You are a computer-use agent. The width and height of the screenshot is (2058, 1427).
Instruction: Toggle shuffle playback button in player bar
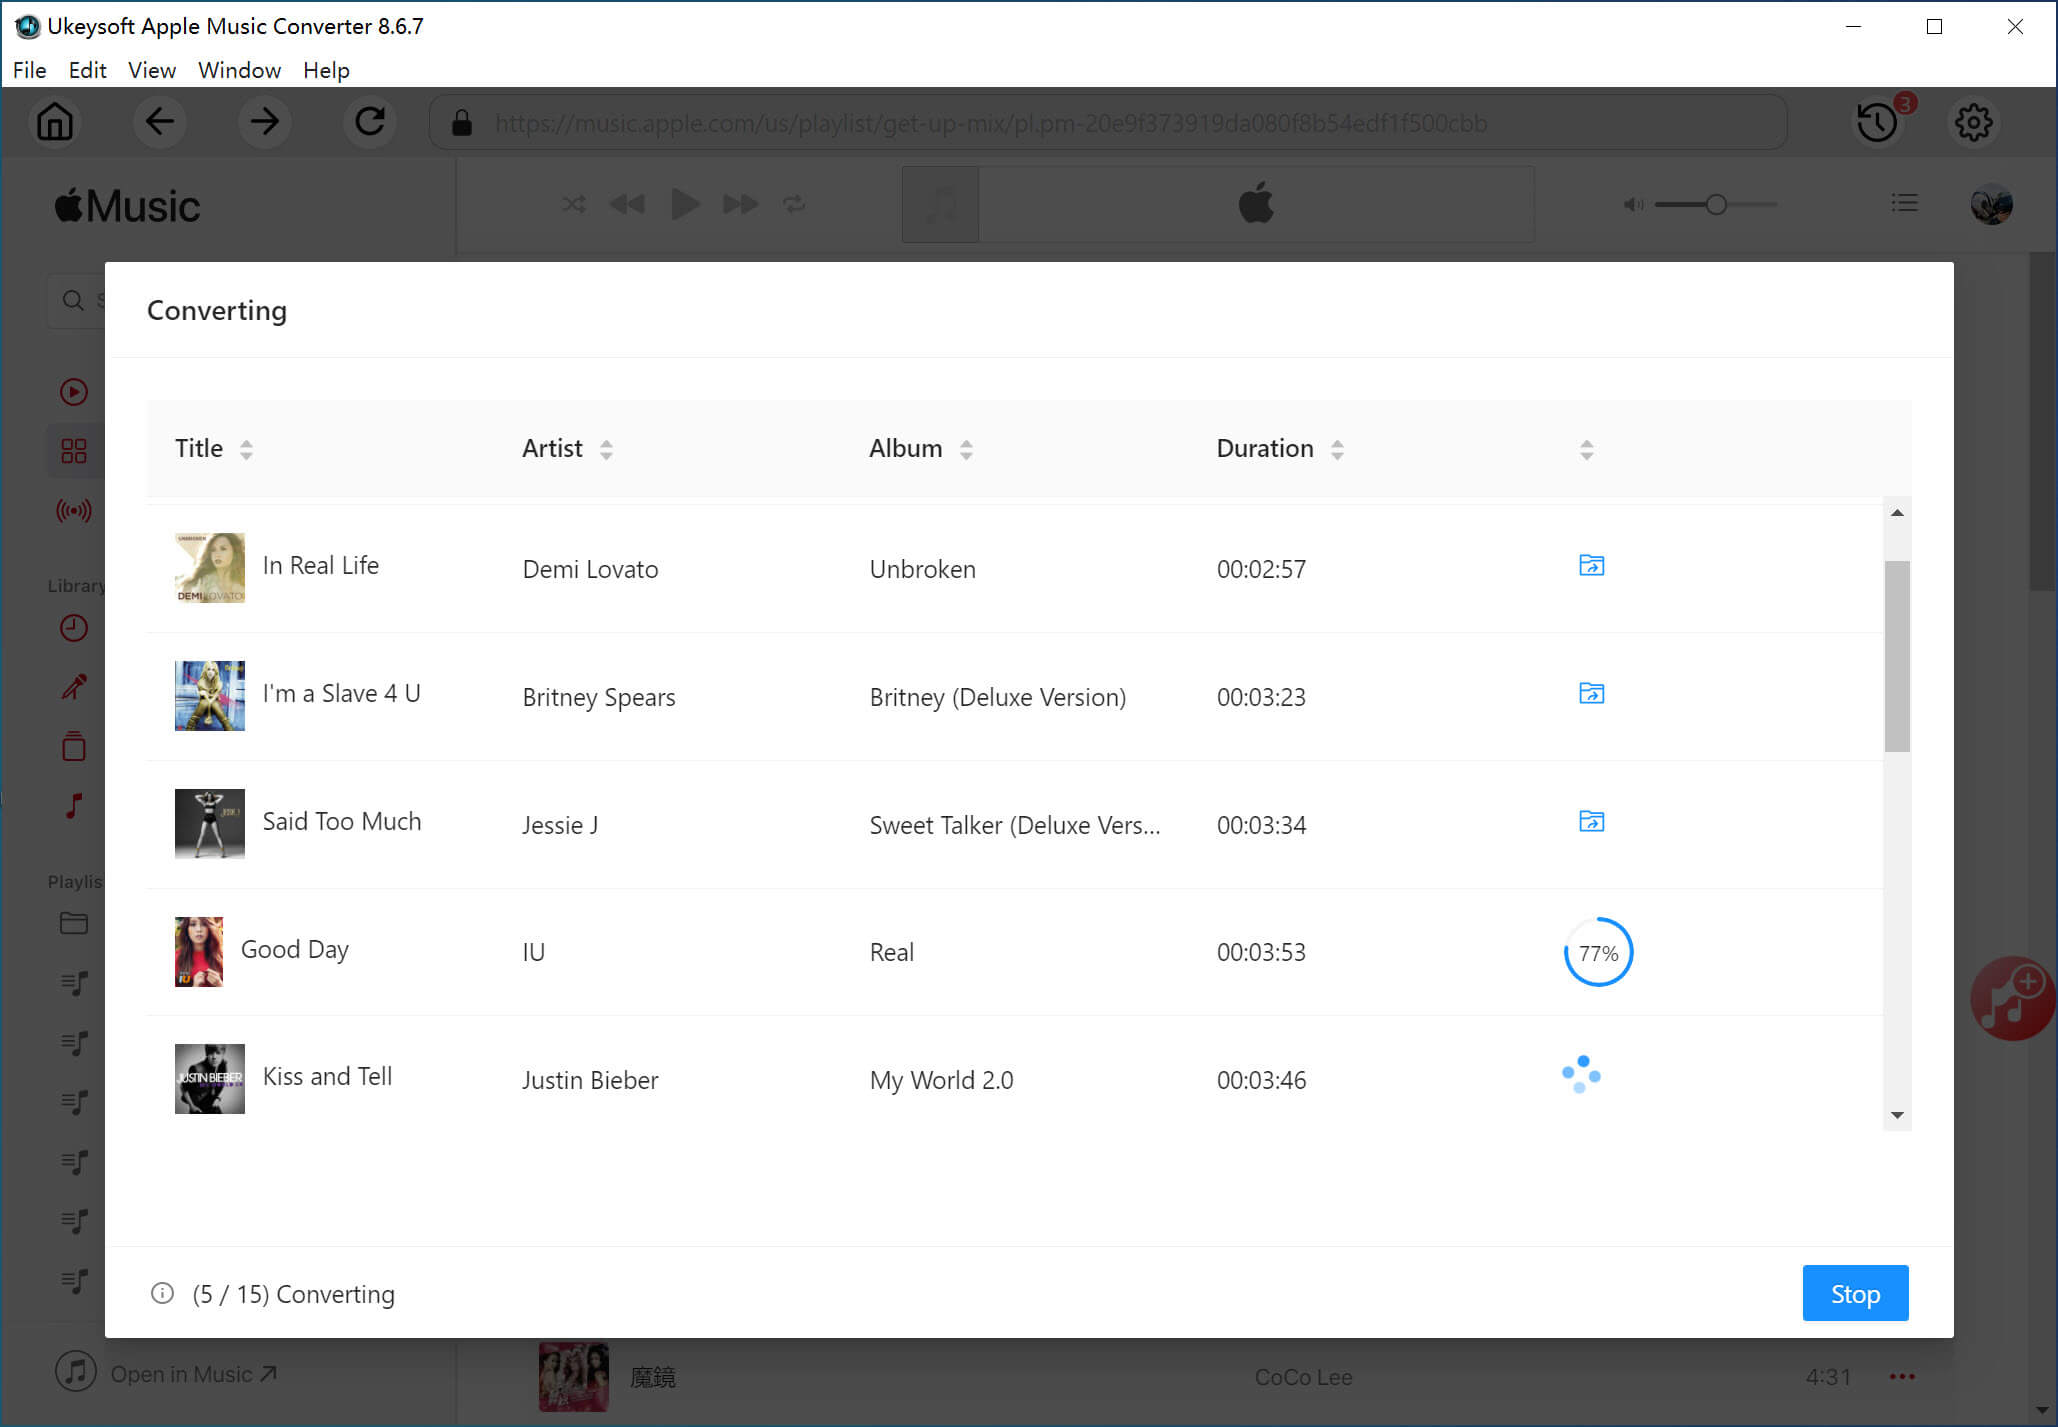click(572, 203)
